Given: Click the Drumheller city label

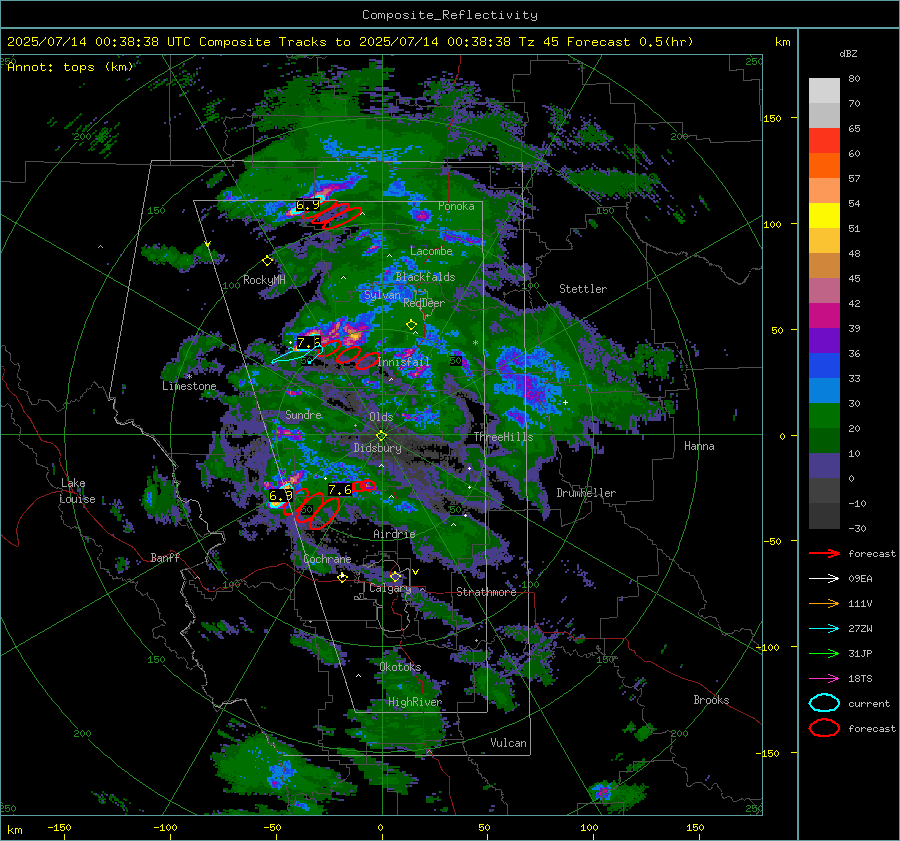Looking at the screenshot, I should 586,493.
